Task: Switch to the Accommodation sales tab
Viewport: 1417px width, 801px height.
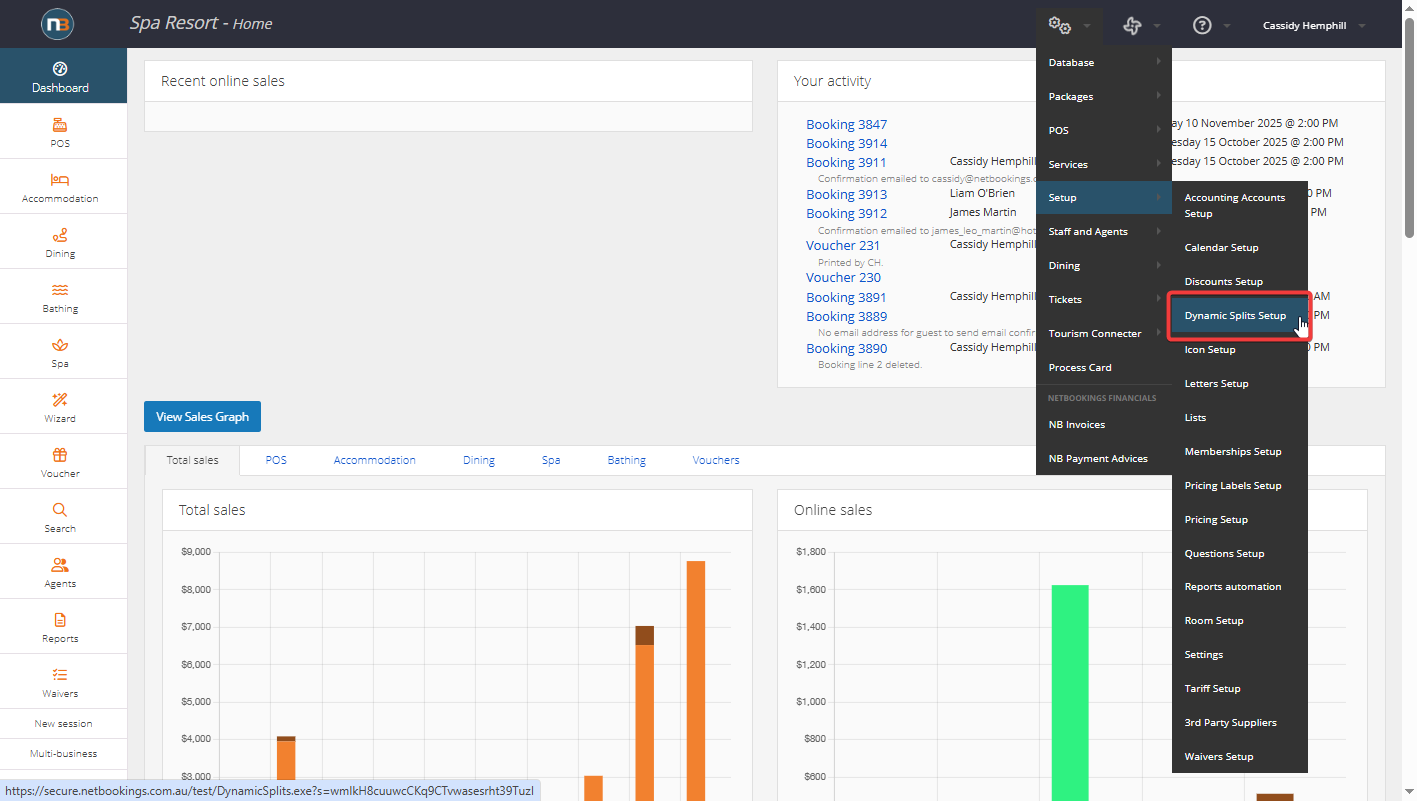Action: (374, 461)
